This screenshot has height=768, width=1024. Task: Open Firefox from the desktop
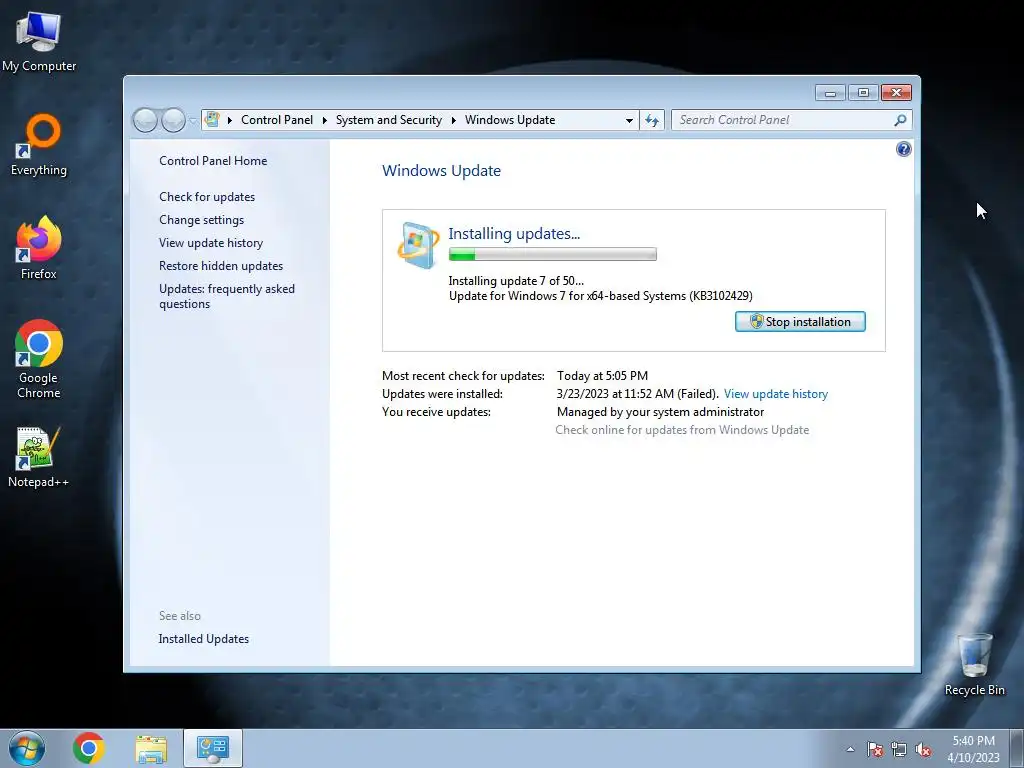(x=39, y=248)
